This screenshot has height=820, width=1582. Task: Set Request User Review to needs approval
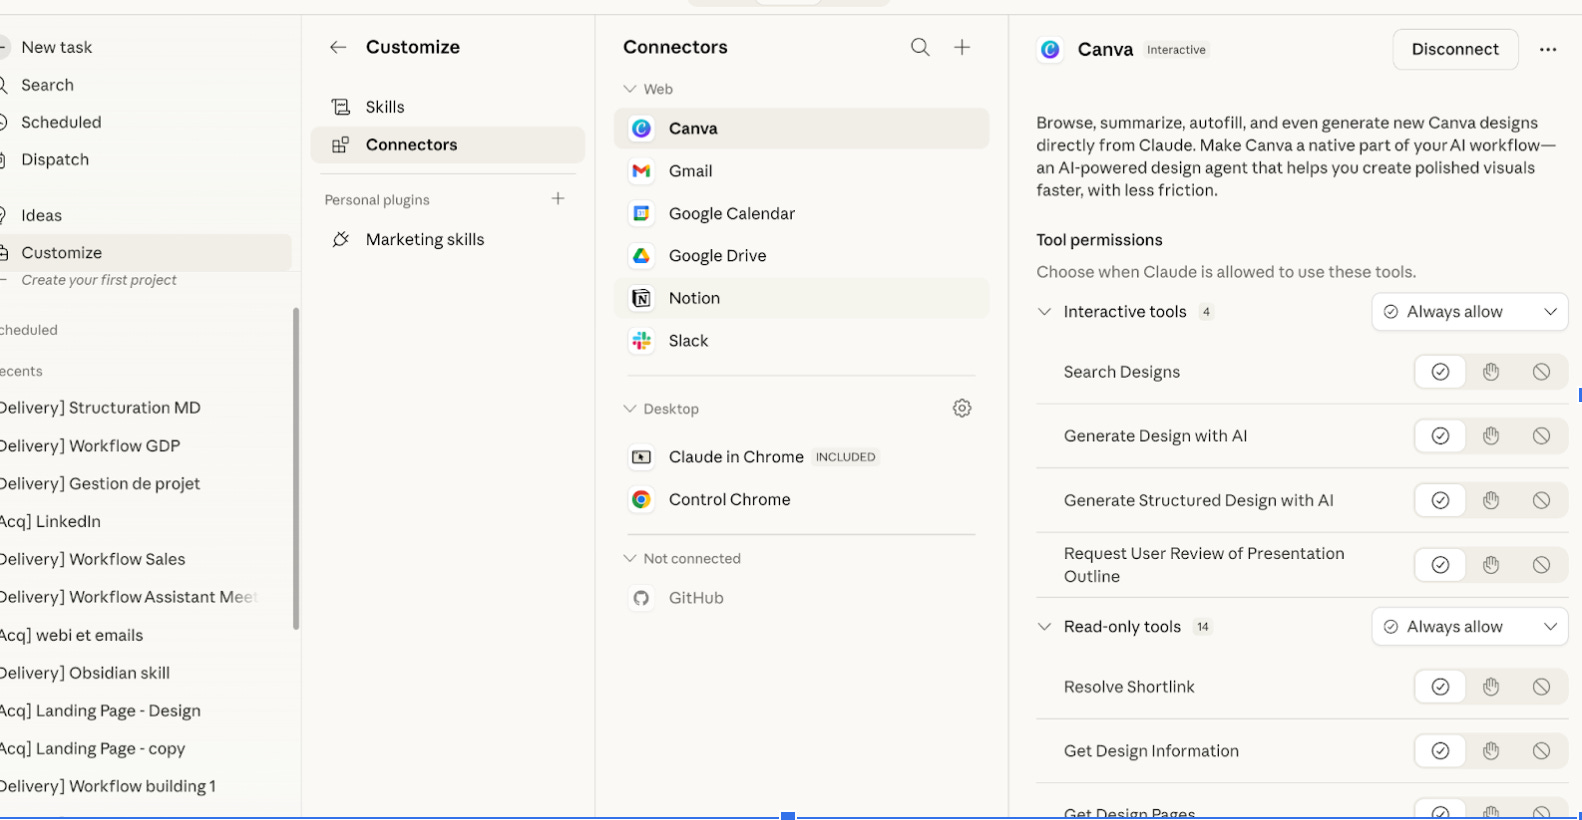(1491, 565)
